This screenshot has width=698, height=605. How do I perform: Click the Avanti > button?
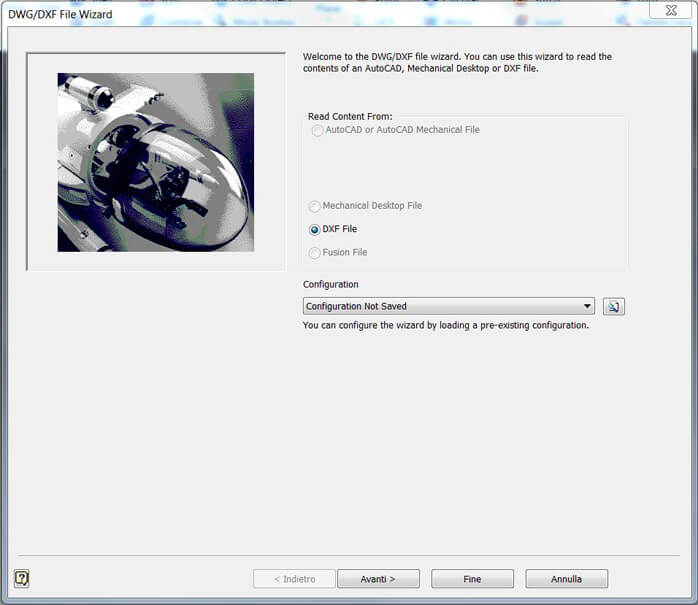point(378,579)
